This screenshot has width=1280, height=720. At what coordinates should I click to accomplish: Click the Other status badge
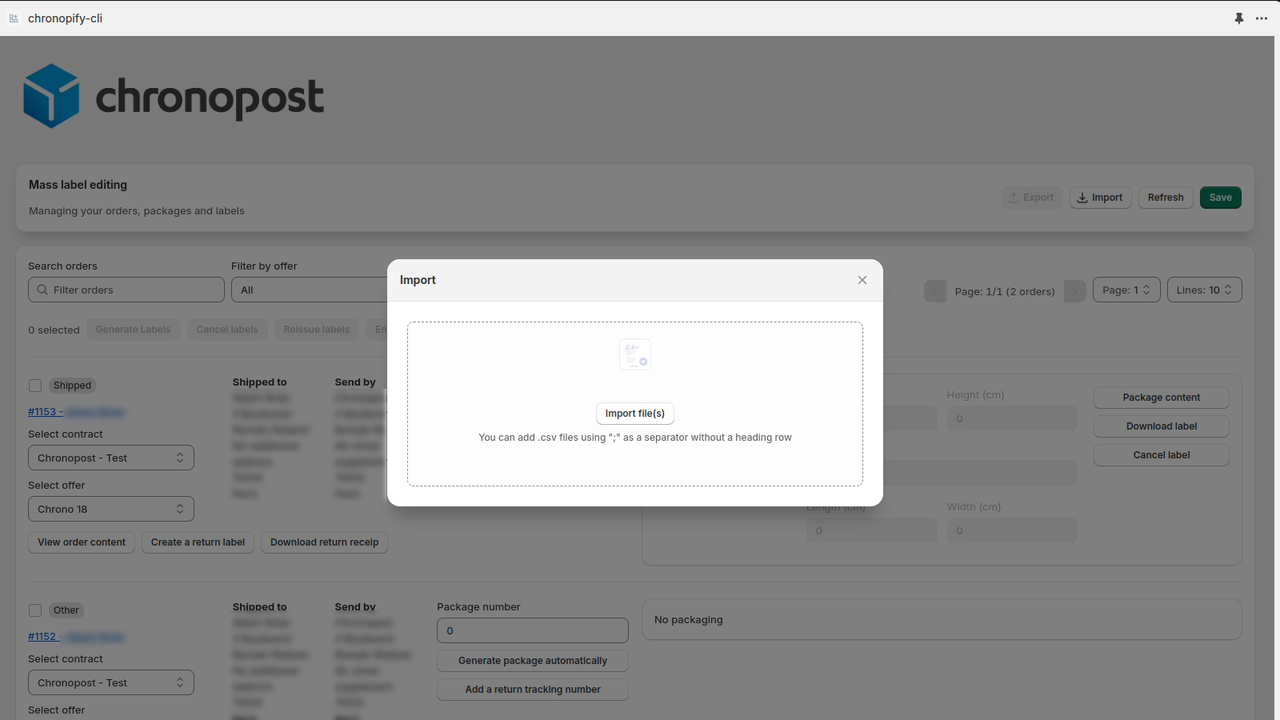[x=66, y=610]
